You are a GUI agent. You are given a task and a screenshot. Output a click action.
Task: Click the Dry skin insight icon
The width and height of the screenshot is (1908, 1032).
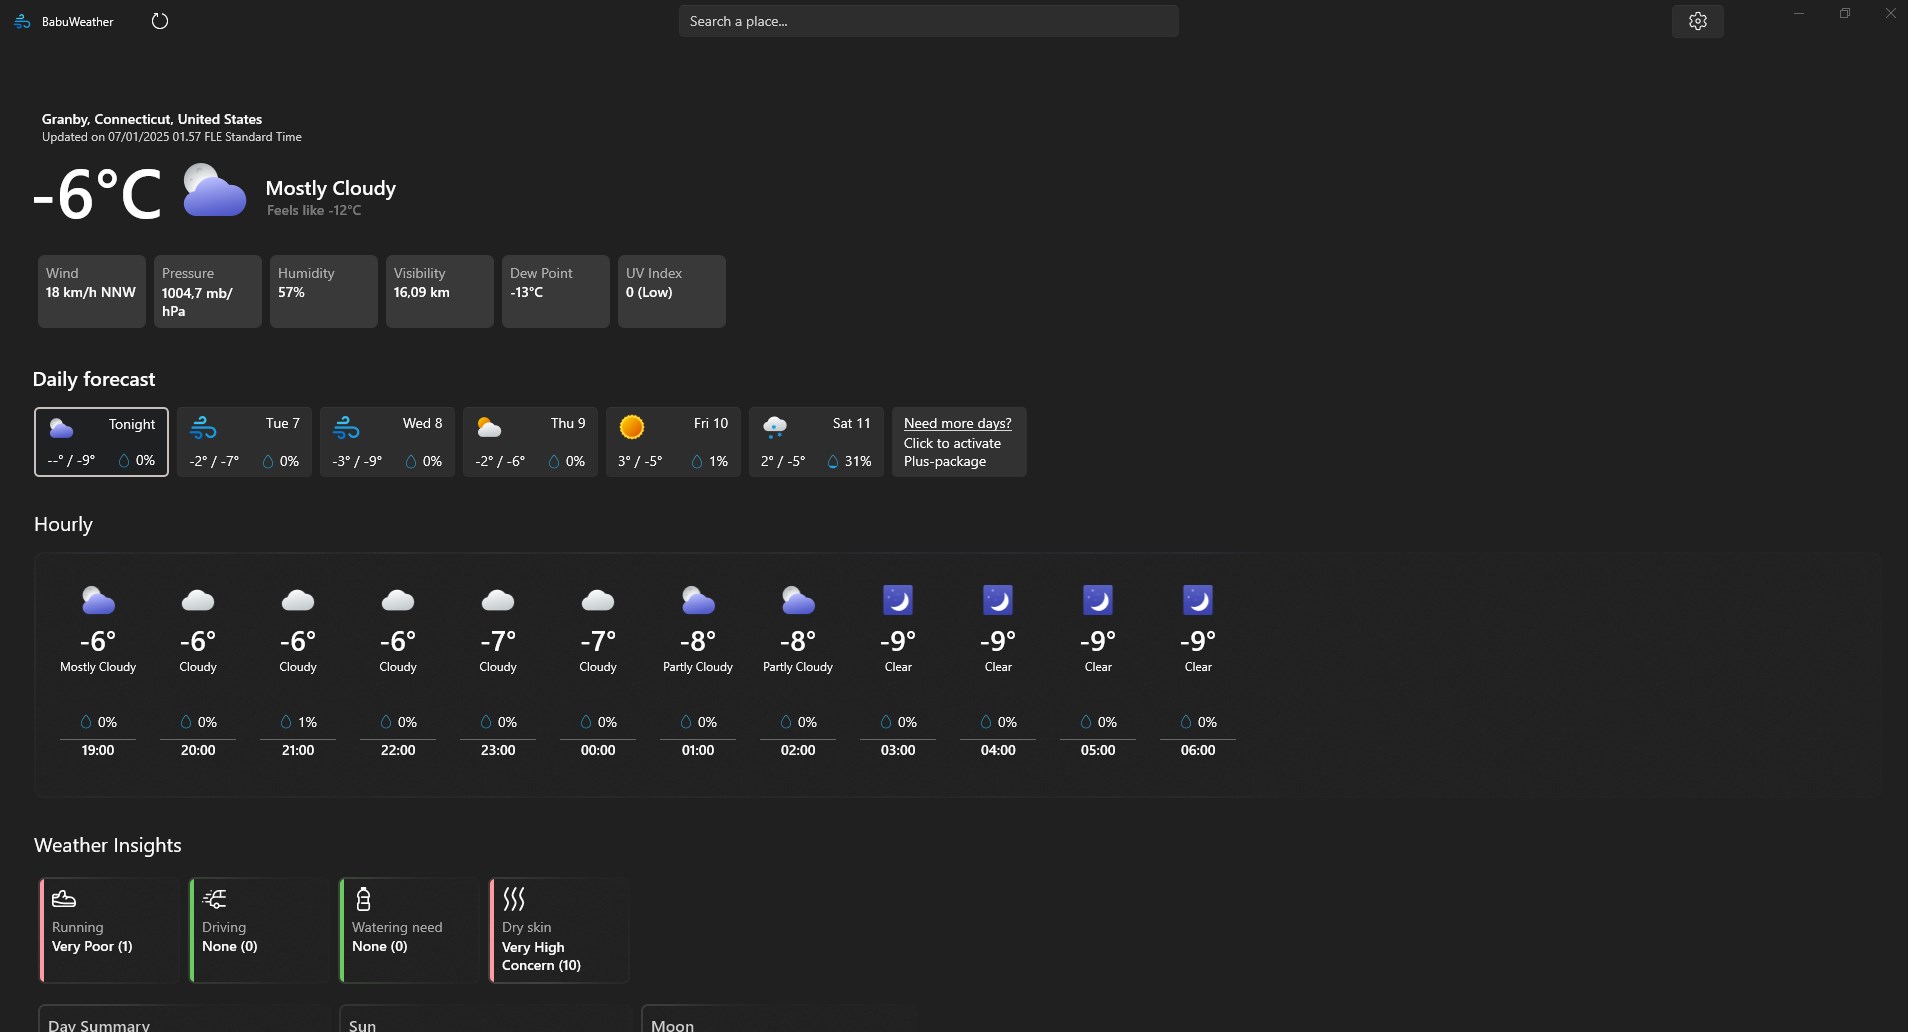click(x=514, y=898)
